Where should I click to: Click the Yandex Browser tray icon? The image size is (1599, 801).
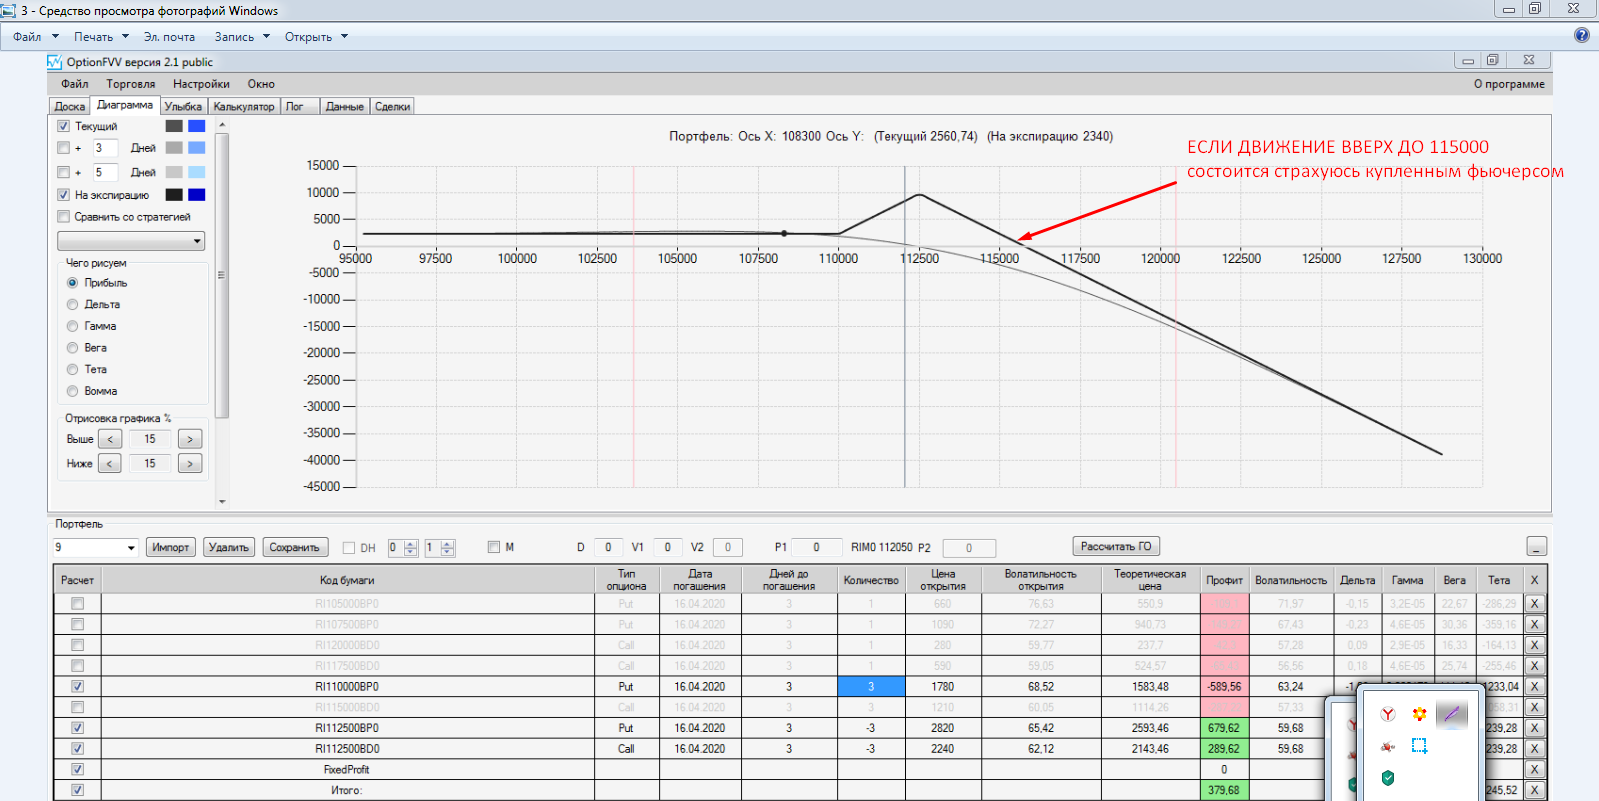[1388, 714]
